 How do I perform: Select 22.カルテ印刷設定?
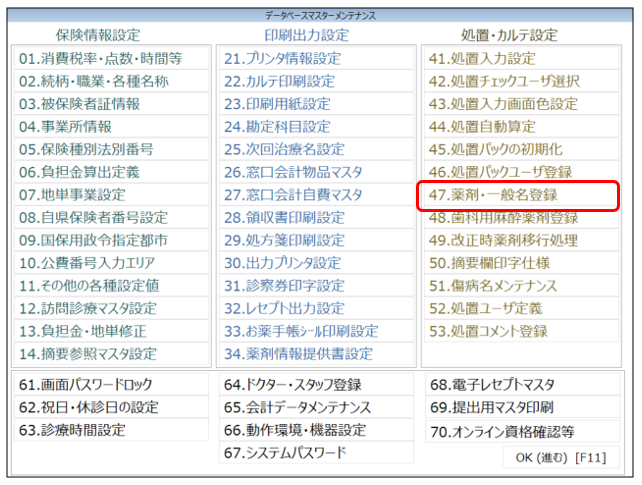pos(279,82)
